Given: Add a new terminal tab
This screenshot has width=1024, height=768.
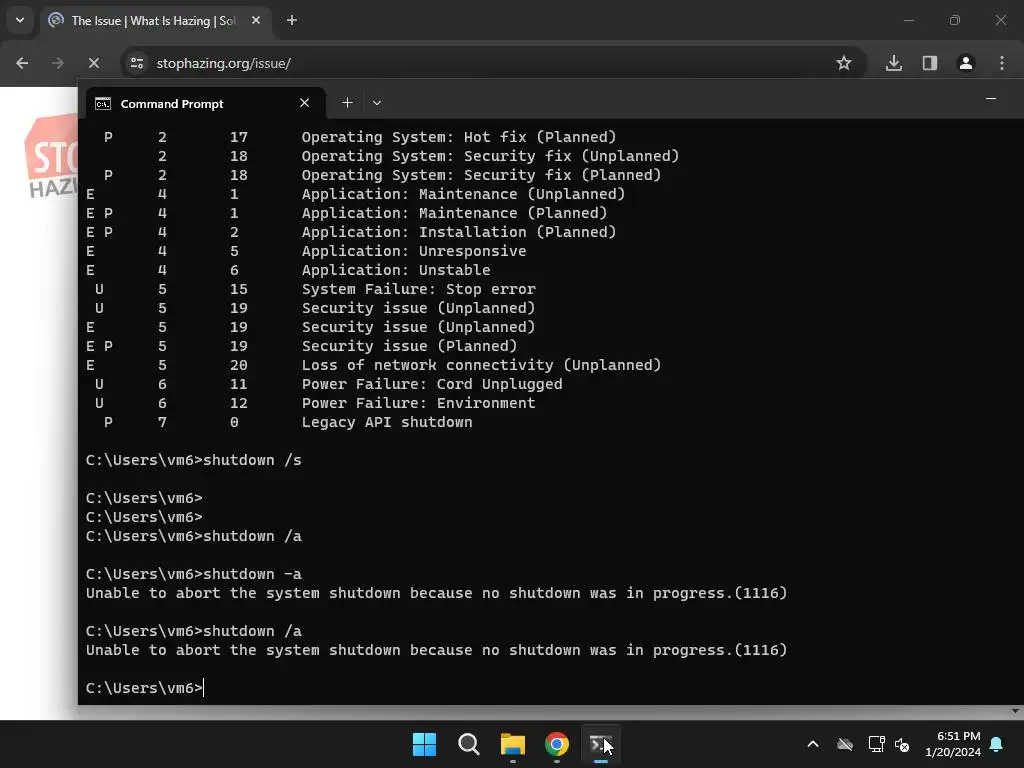Looking at the screenshot, I should point(347,103).
